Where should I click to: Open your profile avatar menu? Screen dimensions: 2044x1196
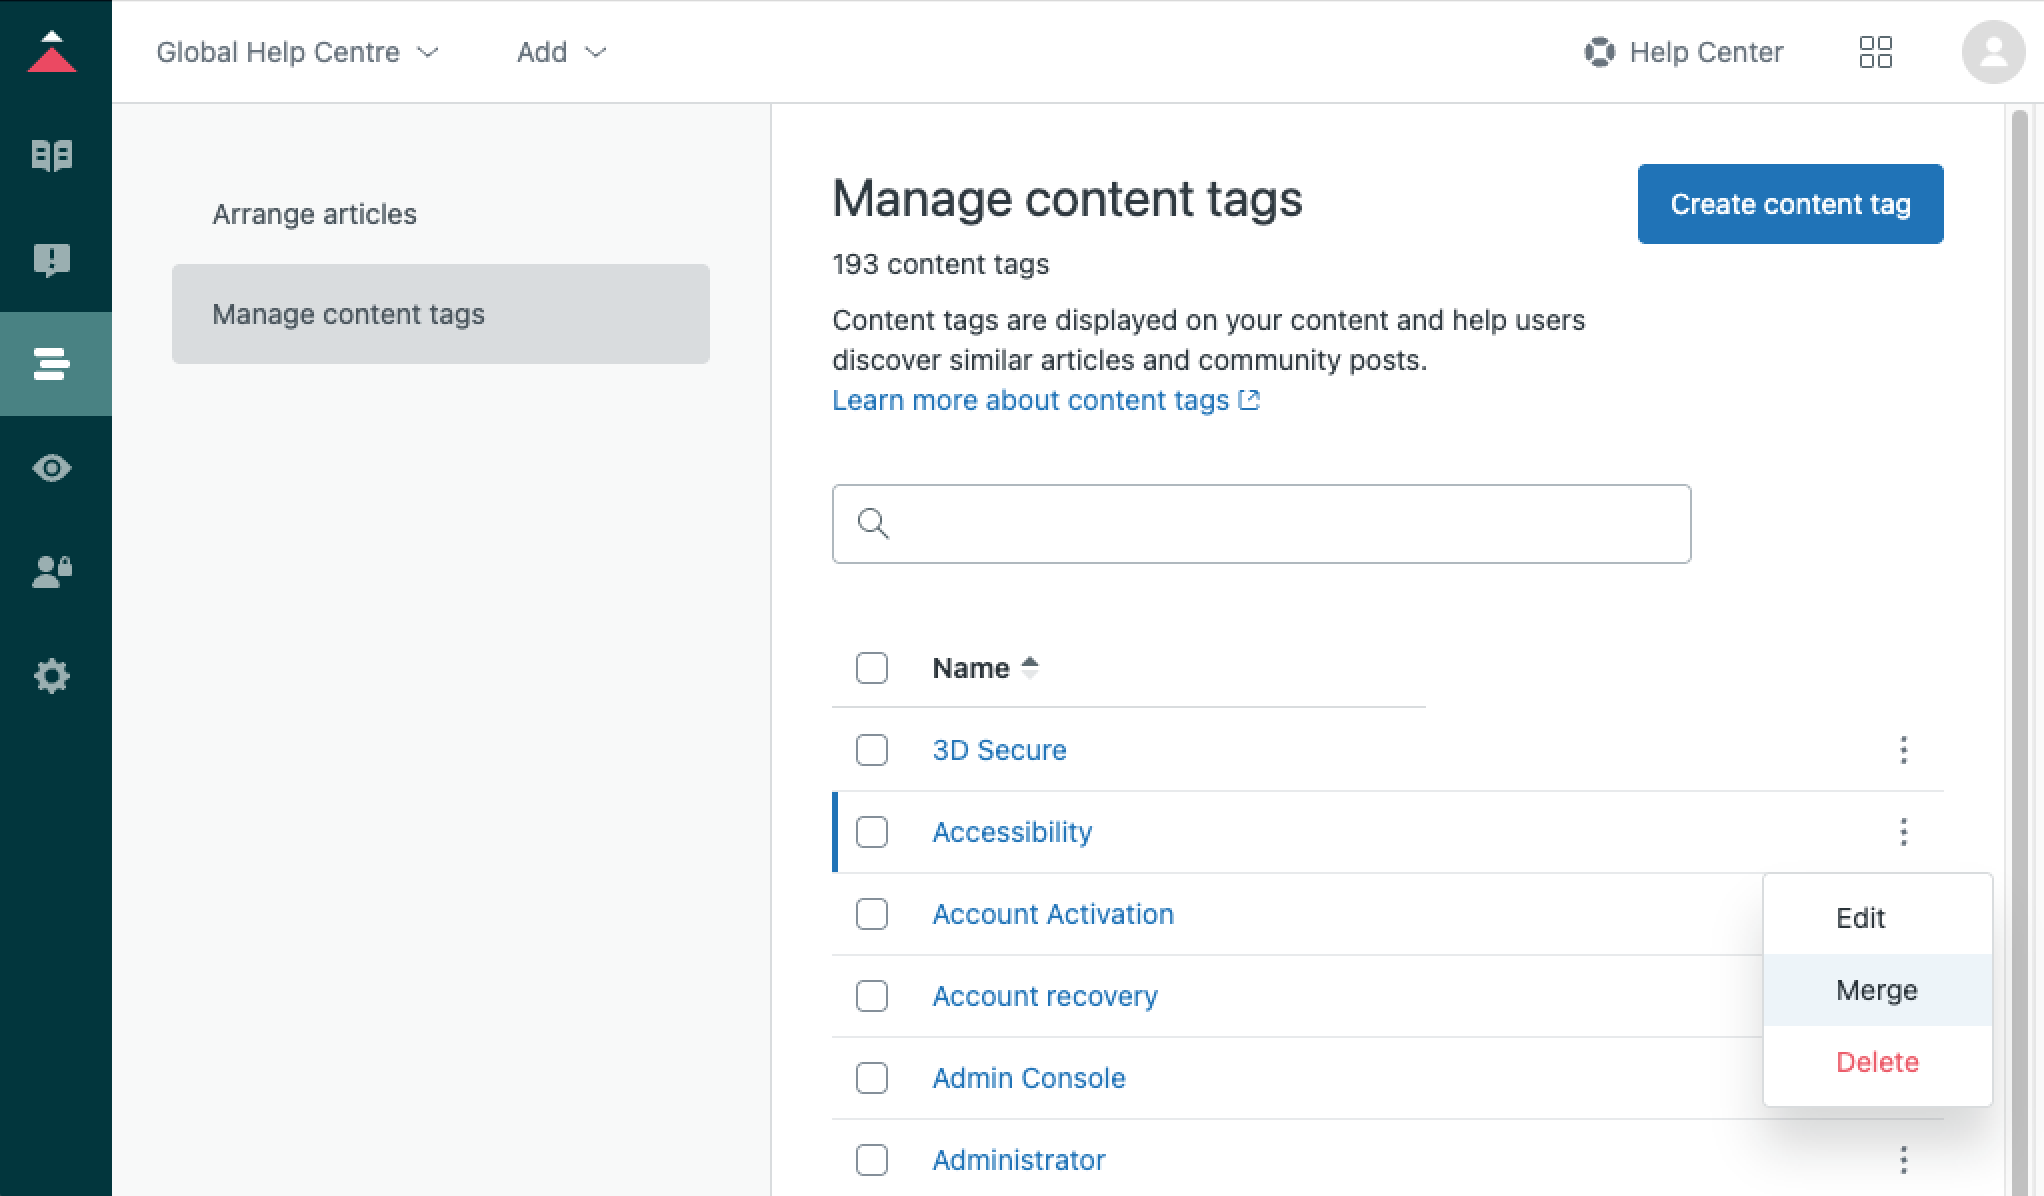point(1993,52)
